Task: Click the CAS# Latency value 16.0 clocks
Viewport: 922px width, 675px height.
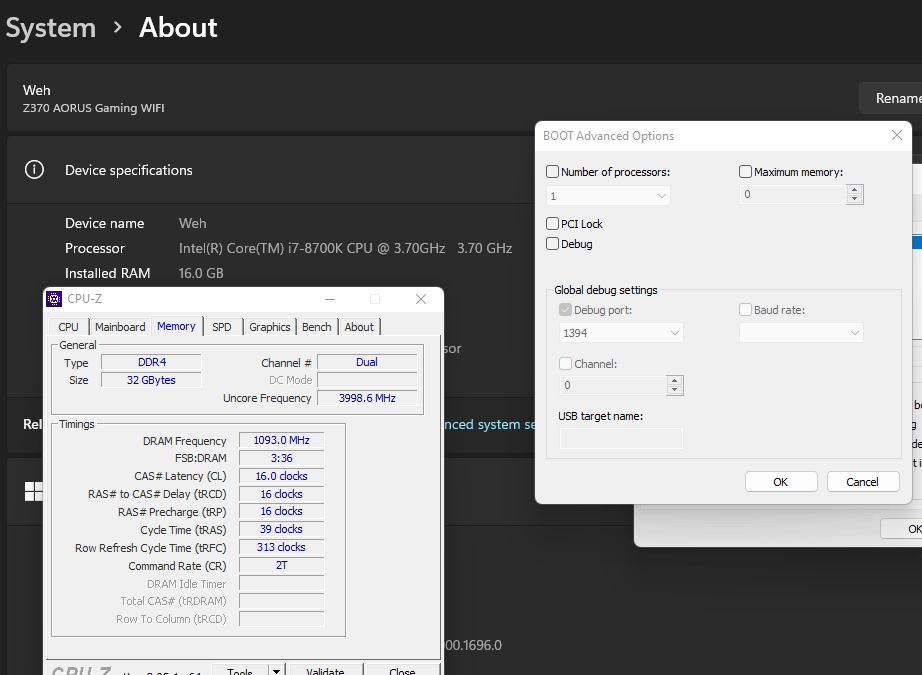Action: pos(282,476)
